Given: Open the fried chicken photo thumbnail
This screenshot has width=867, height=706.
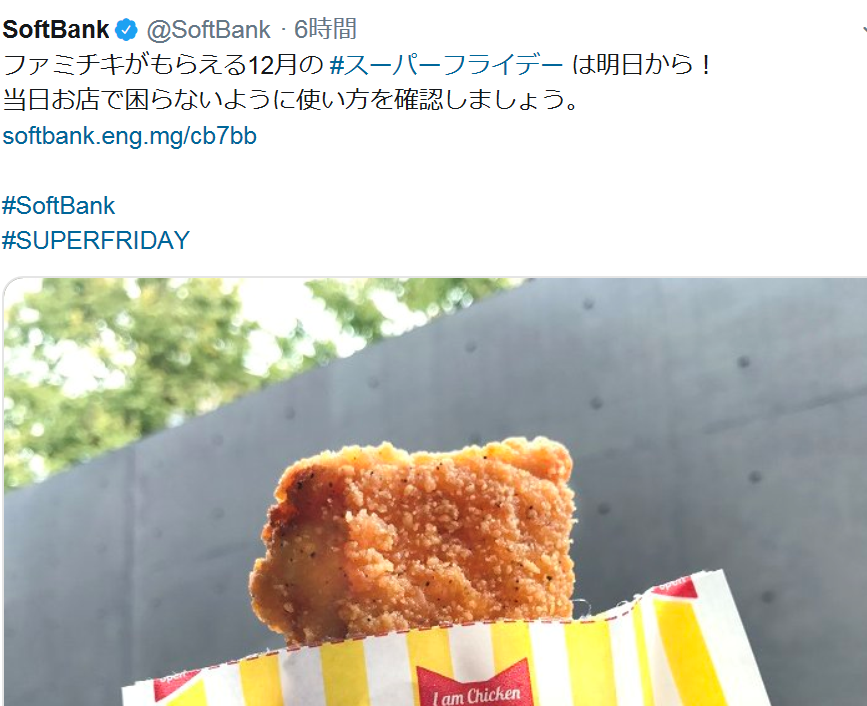Looking at the screenshot, I should pyautogui.click(x=435, y=491).
